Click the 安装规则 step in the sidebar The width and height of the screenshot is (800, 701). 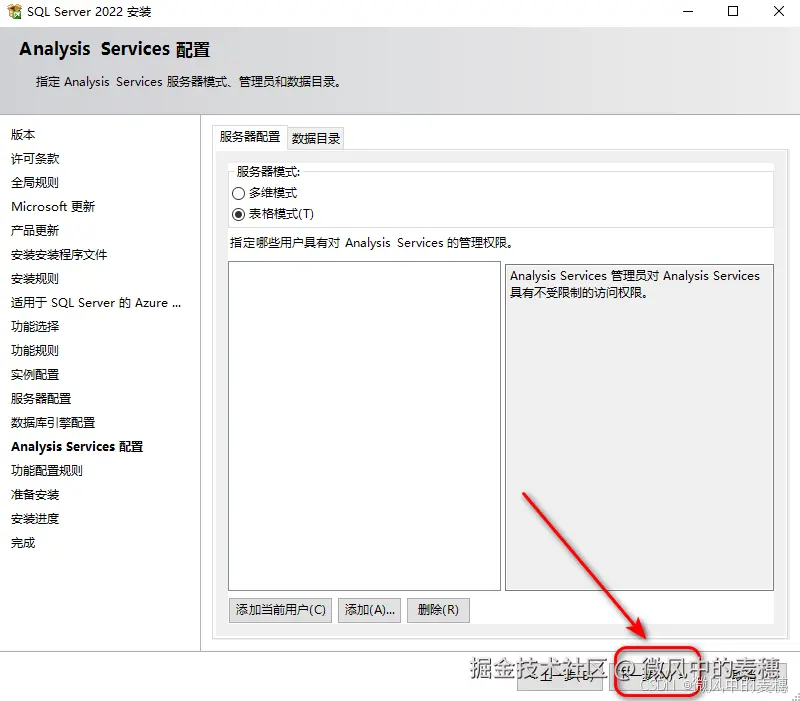click(35, 279)
